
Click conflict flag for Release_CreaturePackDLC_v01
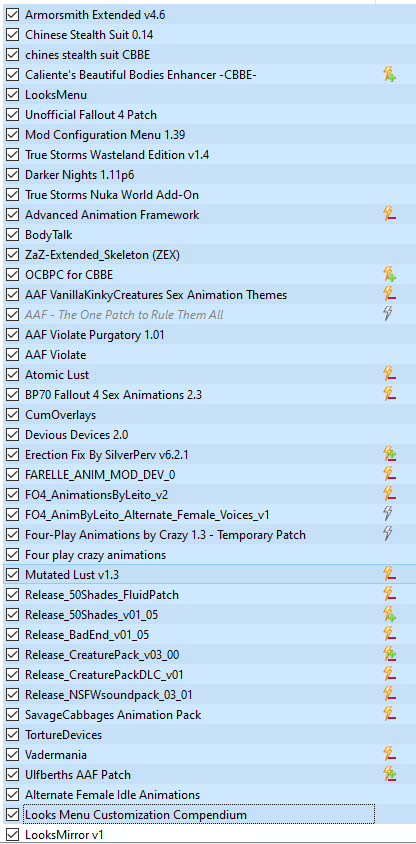tap(390, 674)
